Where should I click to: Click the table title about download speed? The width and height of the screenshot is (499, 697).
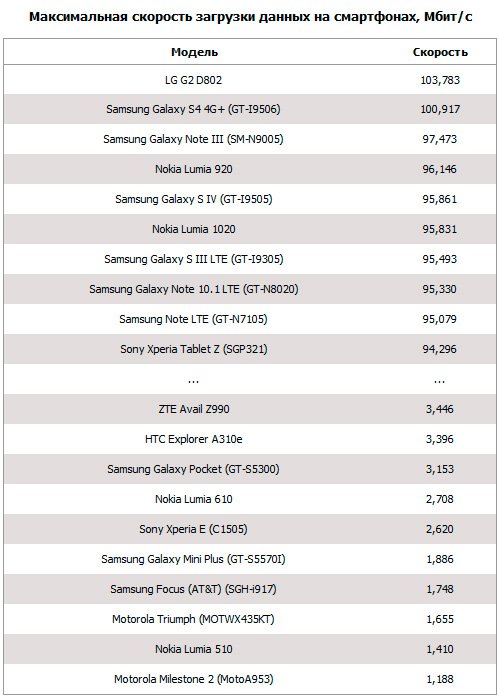251,17
